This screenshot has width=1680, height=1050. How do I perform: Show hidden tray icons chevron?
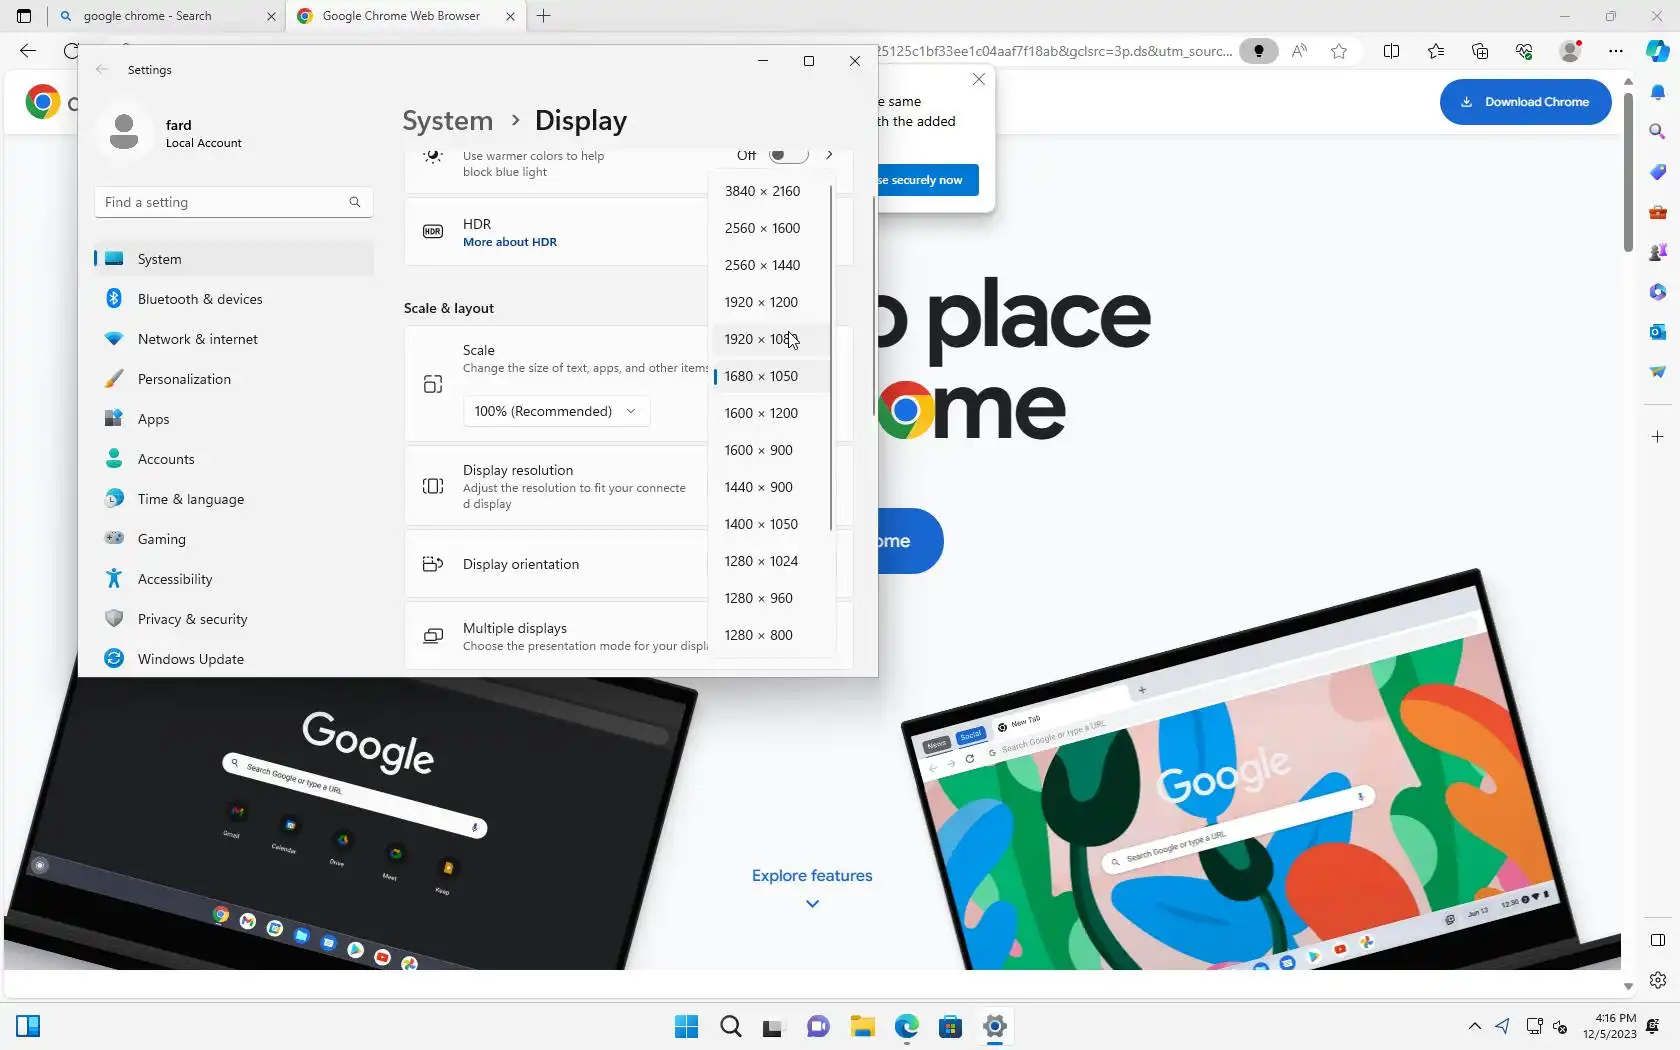(x=1475, y=1026)
